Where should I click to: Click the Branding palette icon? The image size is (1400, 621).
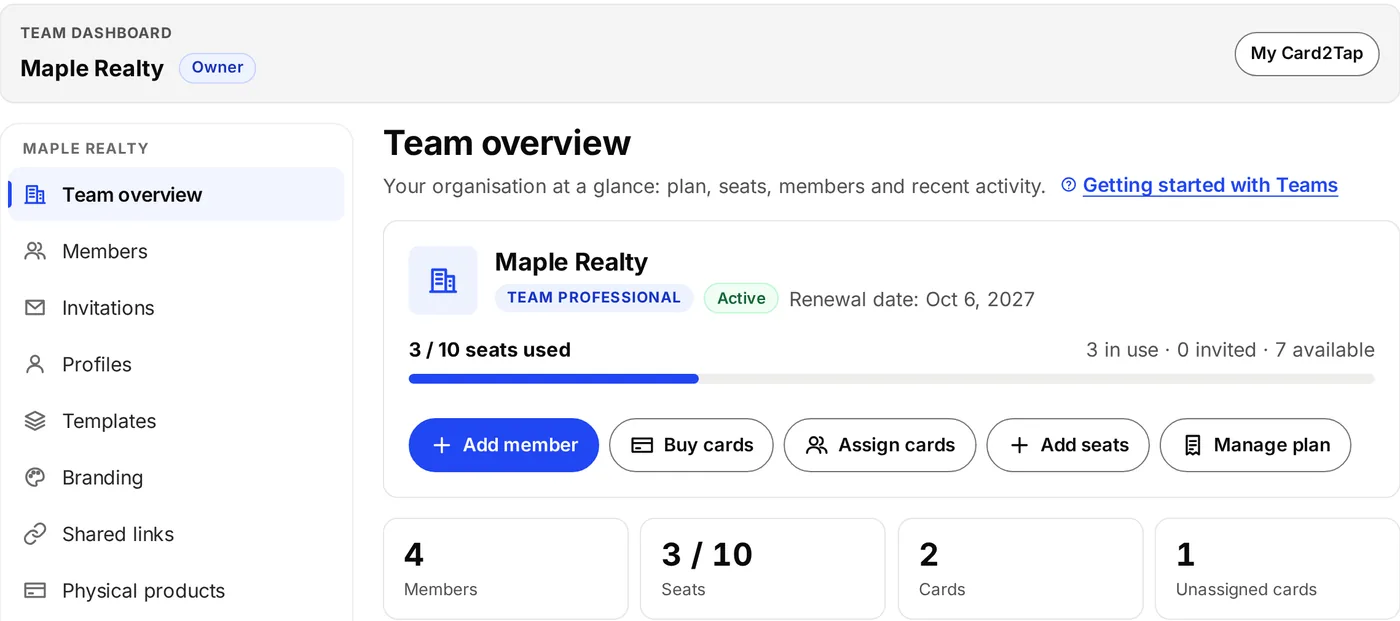tap(35, 477)
